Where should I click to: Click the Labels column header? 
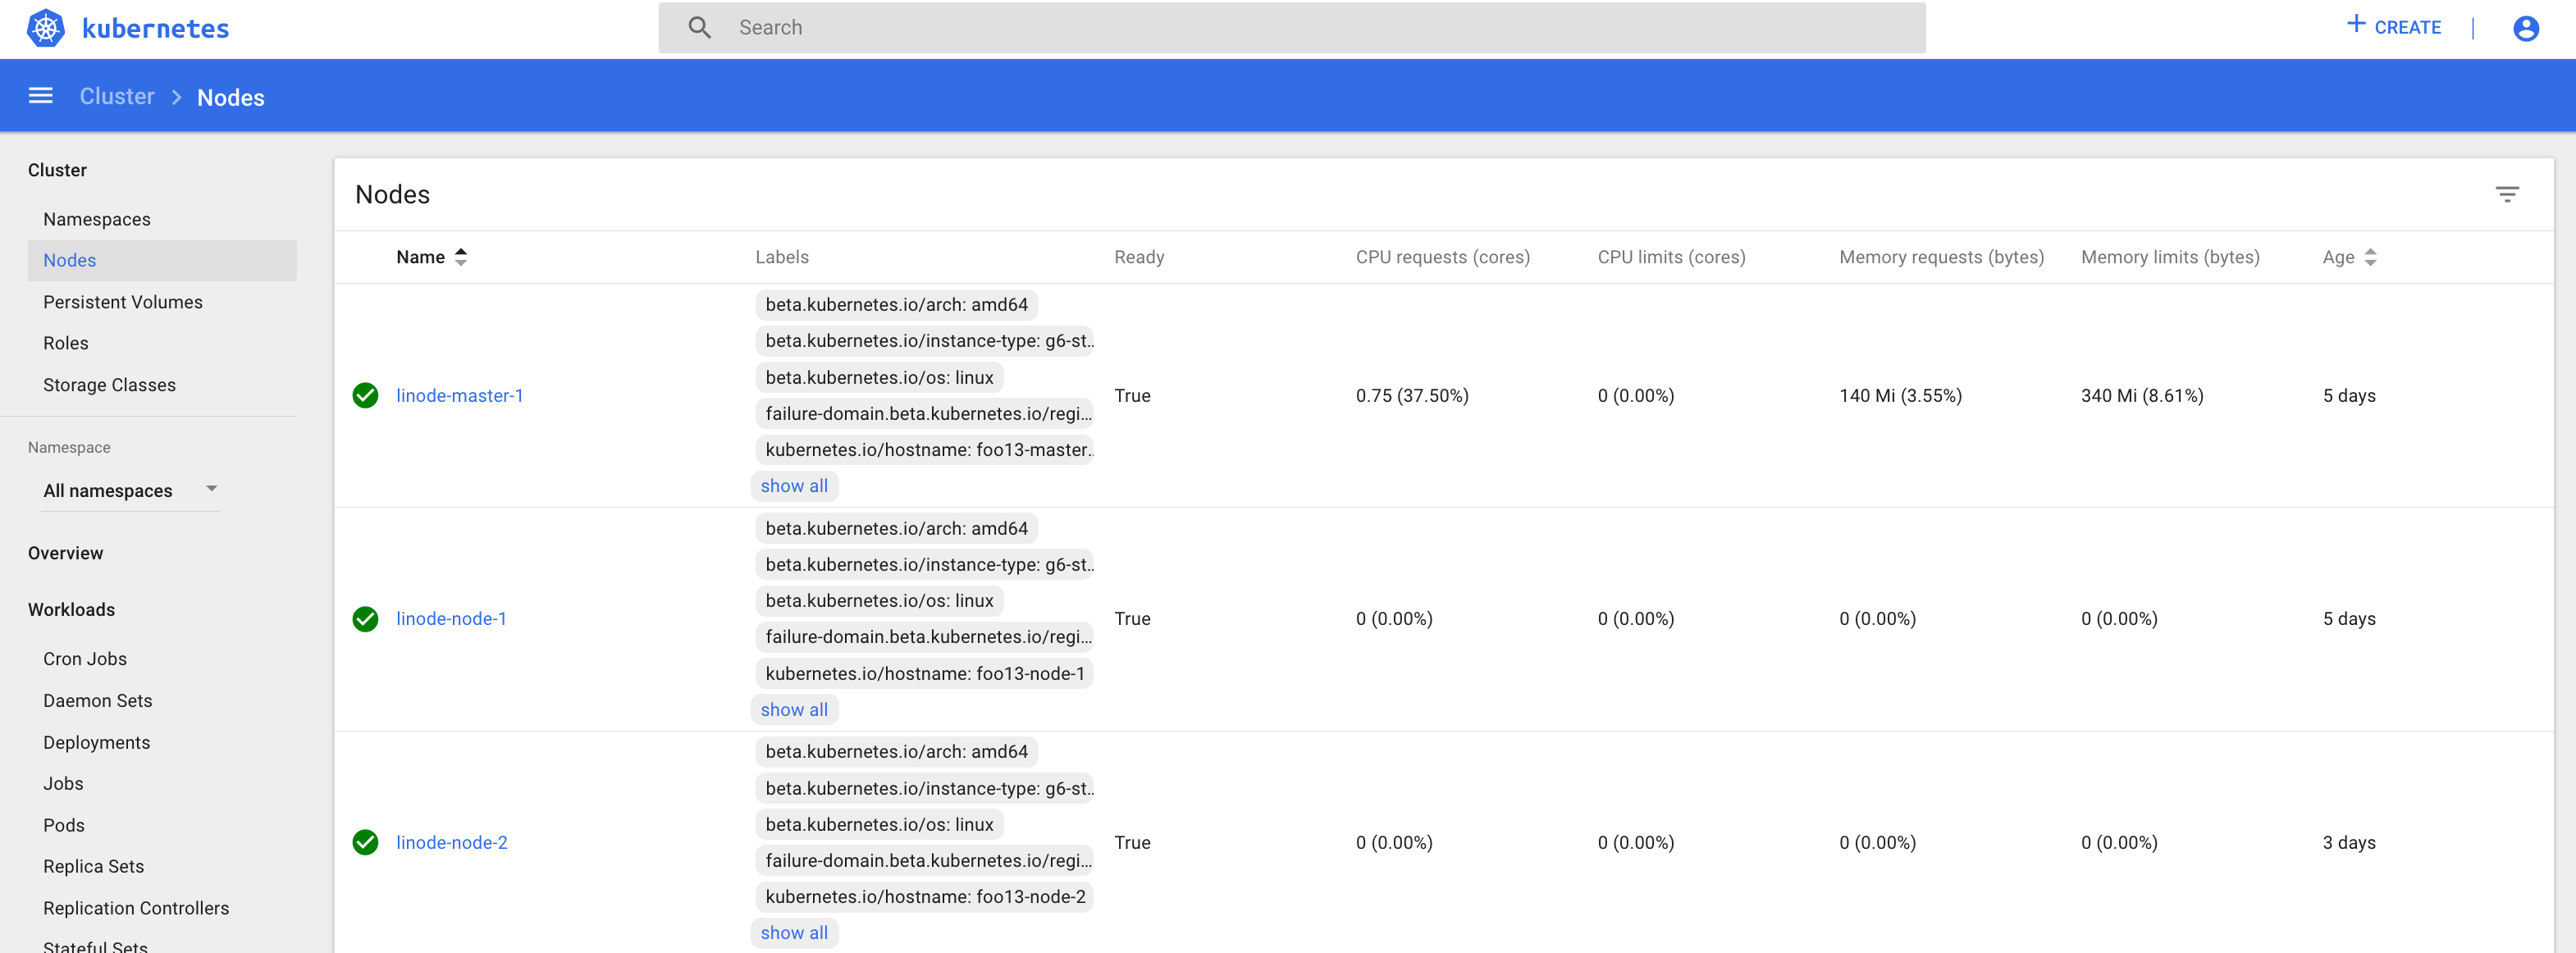pyautogui.click(x=782, y=257)
